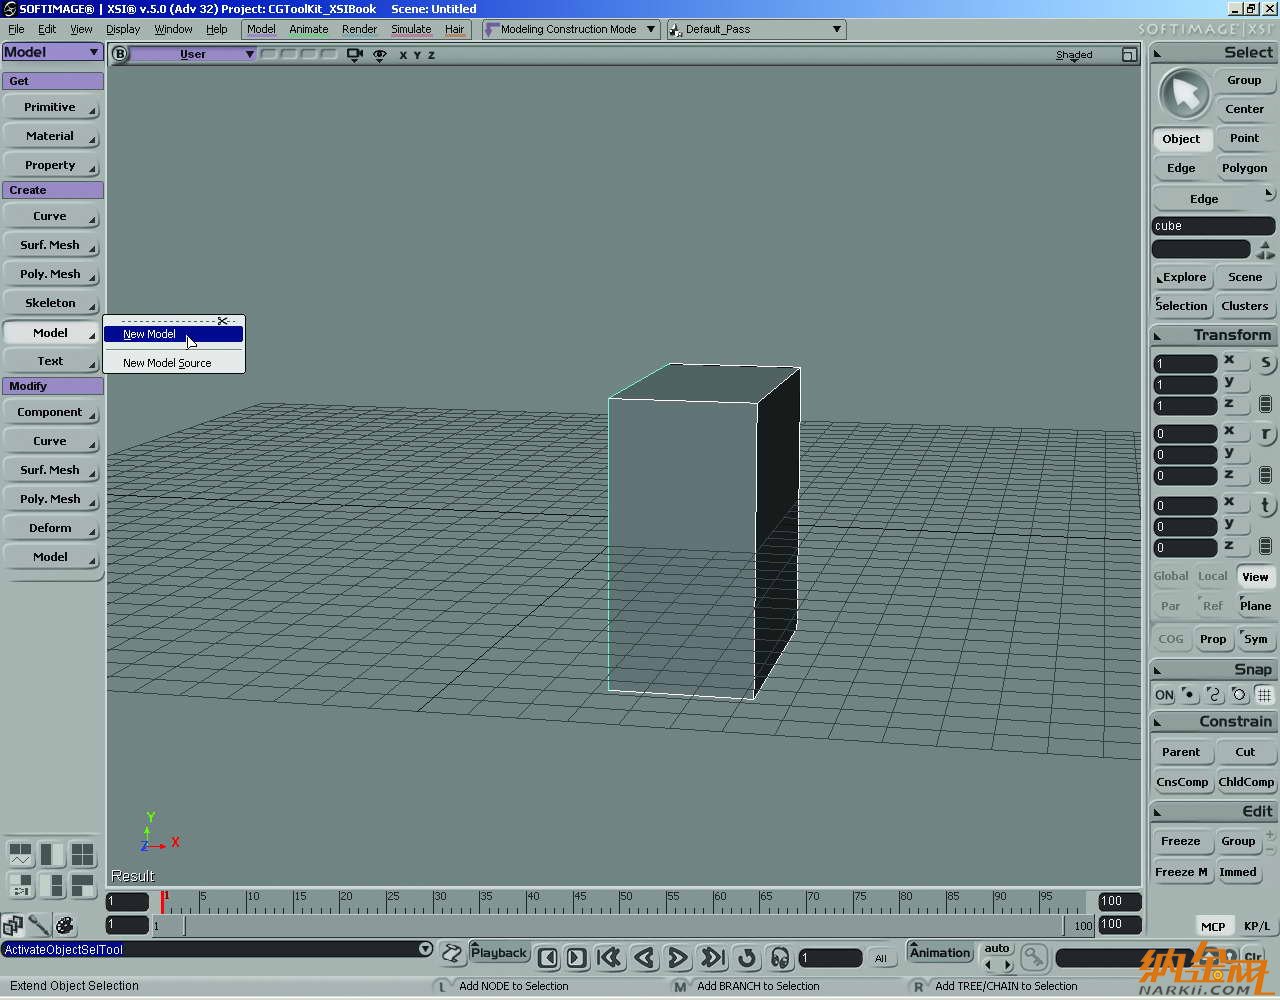Image resolution: width=1280 pixels, height=1000 pixels.
Task: Switch to the toolbar panel icon at bottom-left
Action: coord(13,925)
